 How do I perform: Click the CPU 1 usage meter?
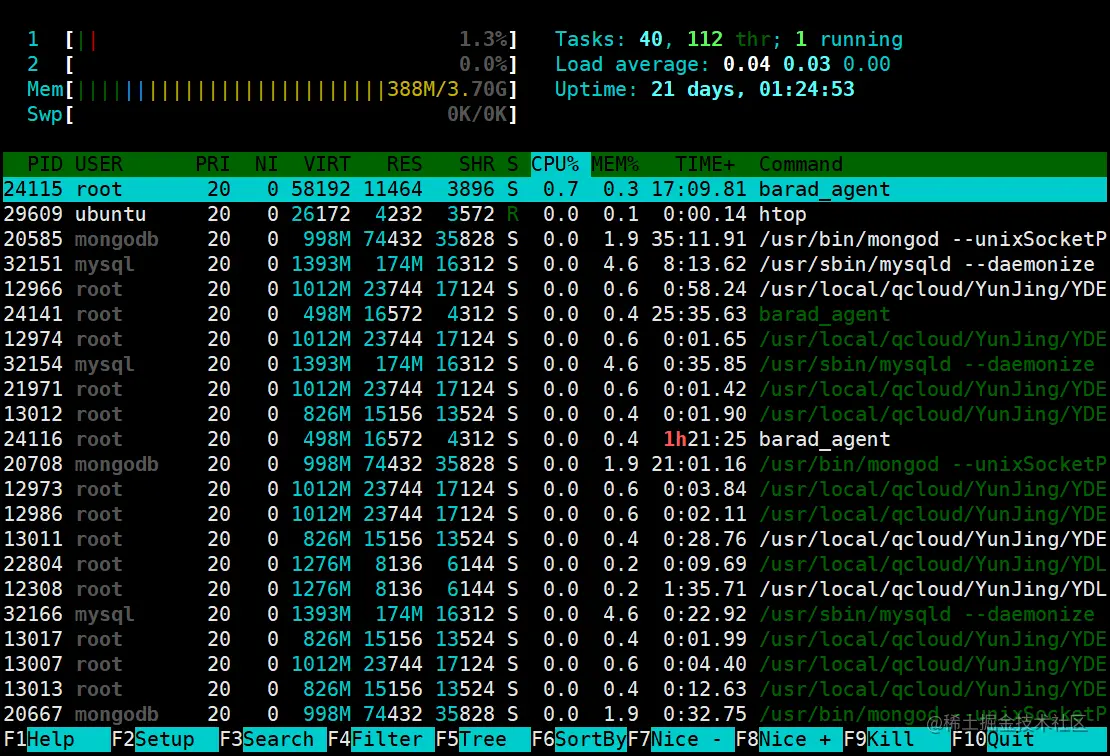click(x=272, y=39)
